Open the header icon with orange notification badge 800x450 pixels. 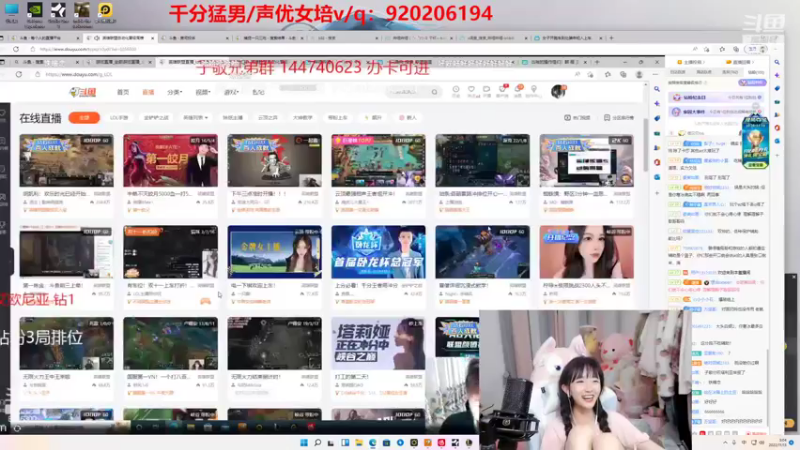pyautogui.click(x=518, y=90)
